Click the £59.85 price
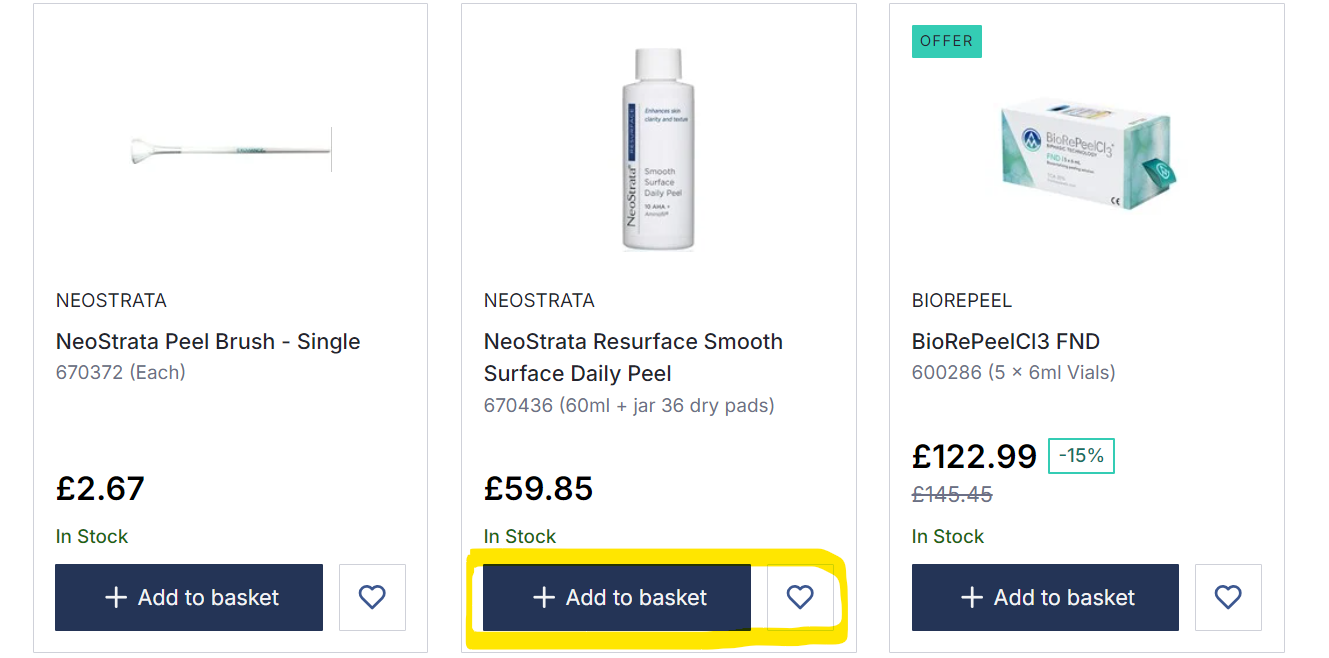Image resolution: width=1329 pixels, height=658 pixels. click(539, 488)
